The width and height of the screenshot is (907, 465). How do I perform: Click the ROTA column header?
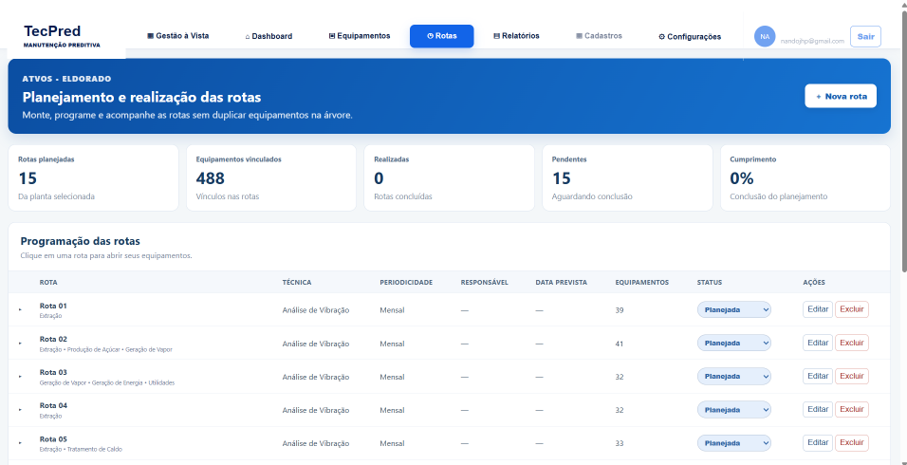(x=49, y=282)
